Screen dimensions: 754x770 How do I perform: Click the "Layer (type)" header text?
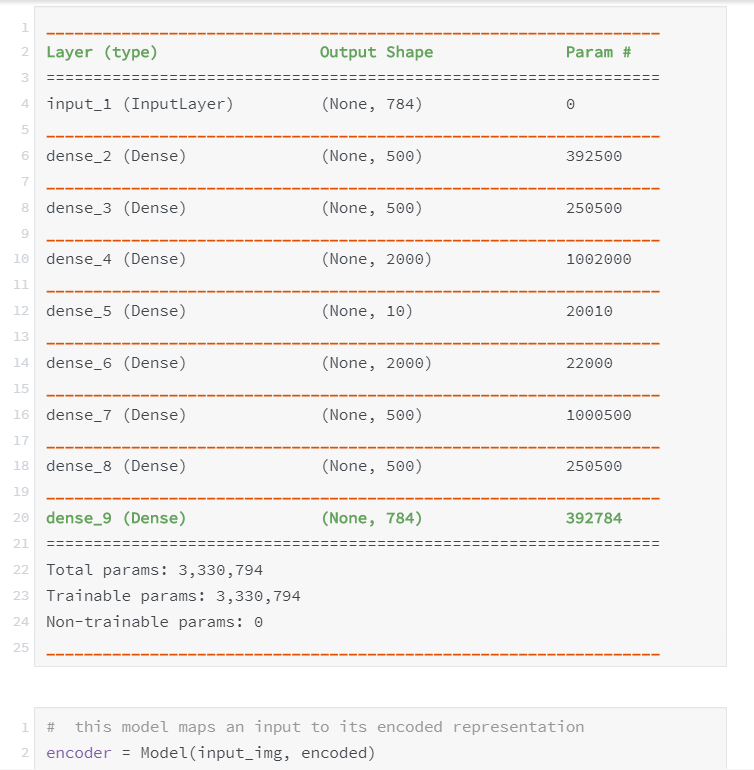(102, 52)
